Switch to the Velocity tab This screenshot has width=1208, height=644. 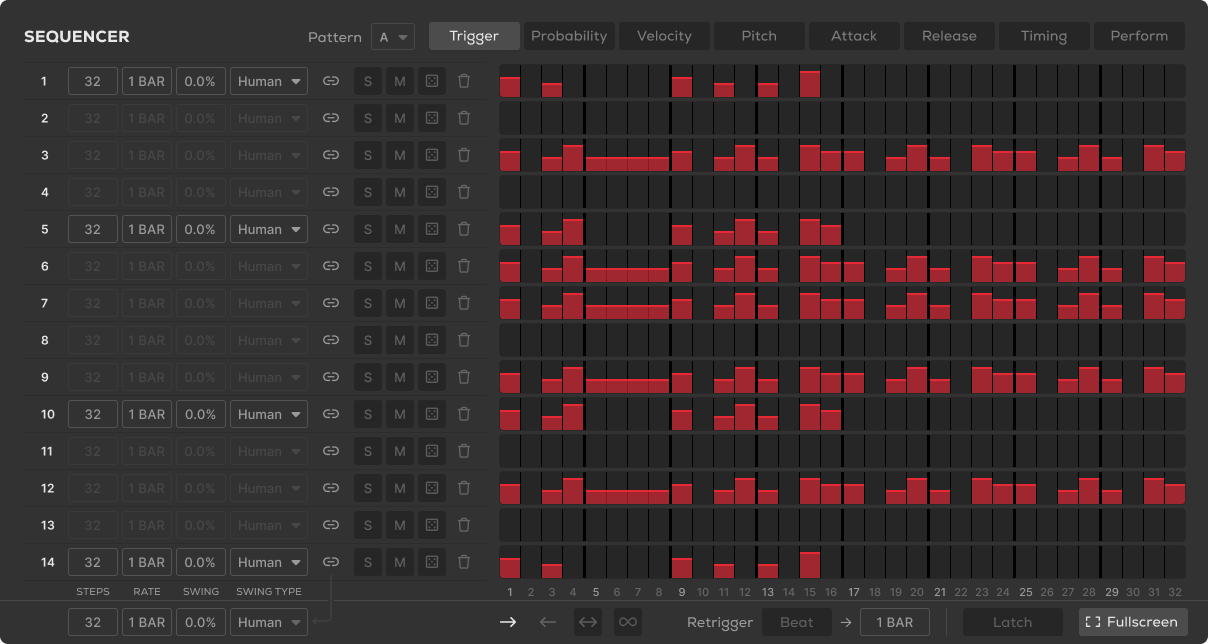coord(664,36)
